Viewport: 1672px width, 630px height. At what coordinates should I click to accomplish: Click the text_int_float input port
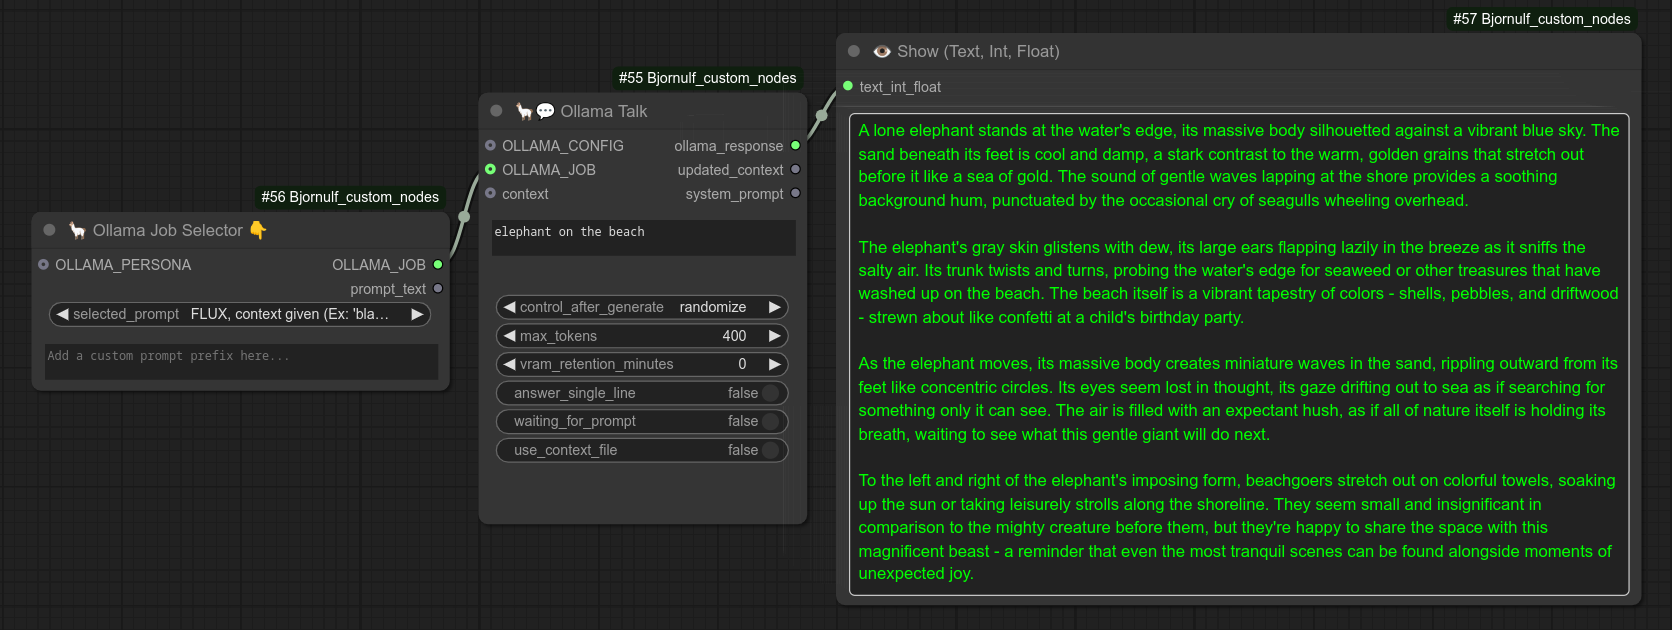coord(848,87)
